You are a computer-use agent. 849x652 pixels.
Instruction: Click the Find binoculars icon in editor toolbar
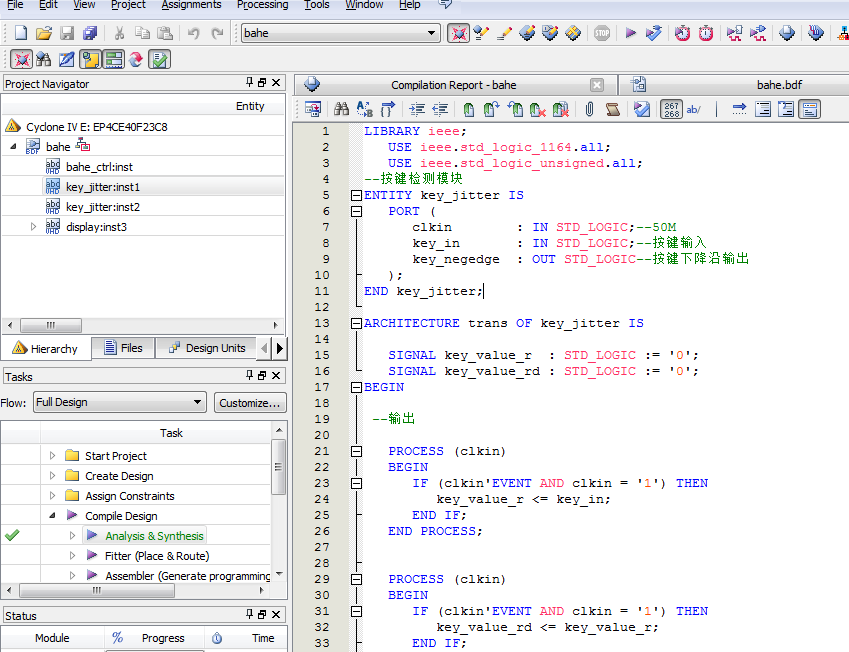(341, 109)
